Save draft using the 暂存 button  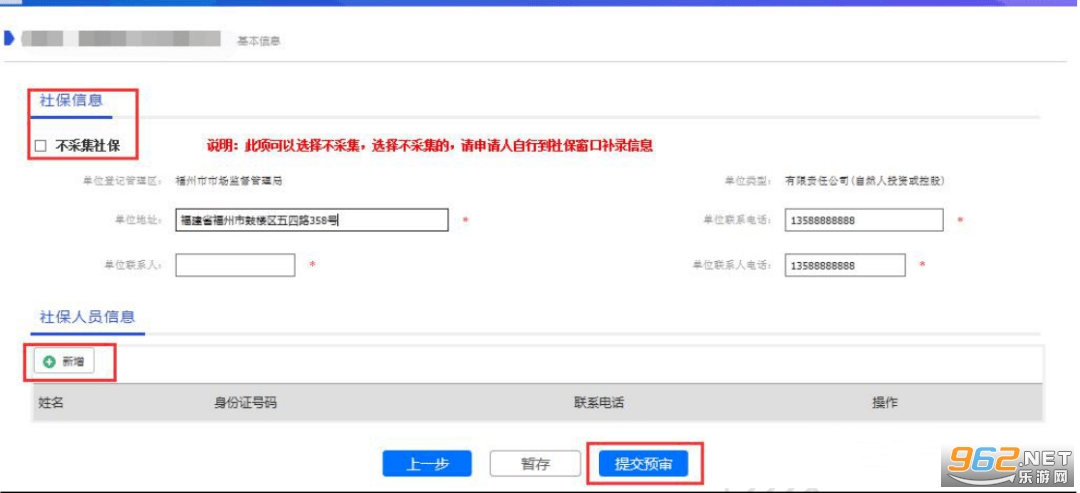coord(535,464)
